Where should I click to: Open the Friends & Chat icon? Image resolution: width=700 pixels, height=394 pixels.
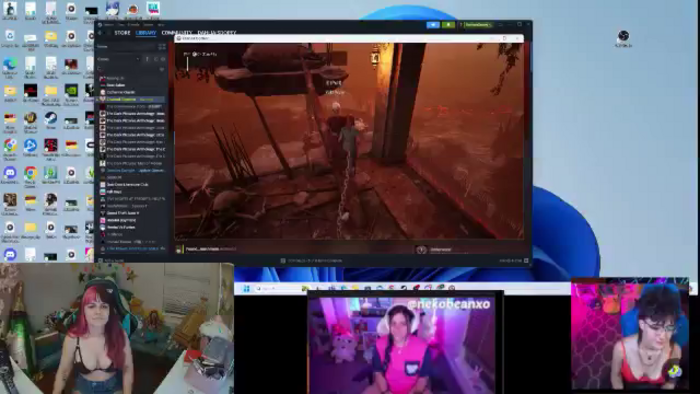pos(526,260)
